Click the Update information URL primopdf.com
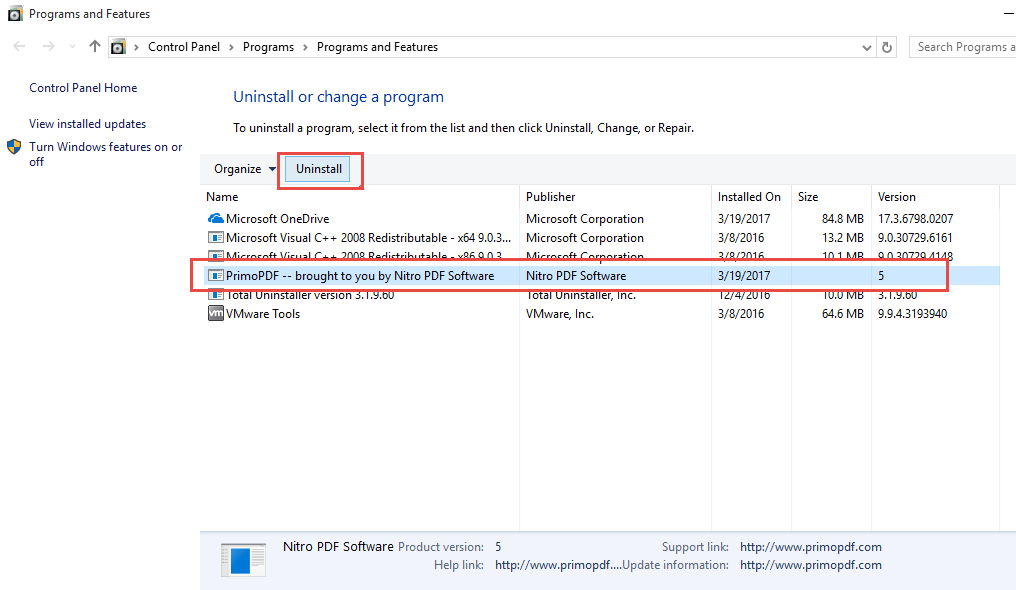This screenshot has width=1016, height=590. 811,565
